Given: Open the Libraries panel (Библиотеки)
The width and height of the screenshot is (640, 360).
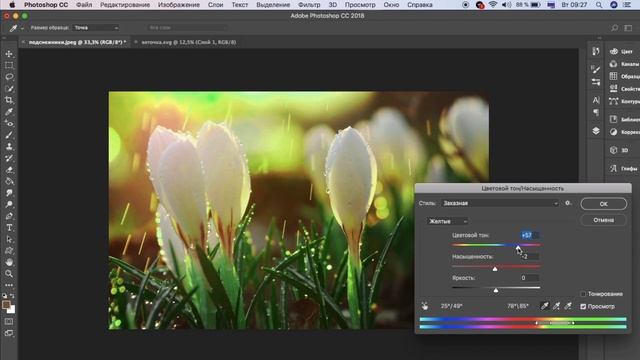Looking at the screenshot, I should (x=624, y=119).
